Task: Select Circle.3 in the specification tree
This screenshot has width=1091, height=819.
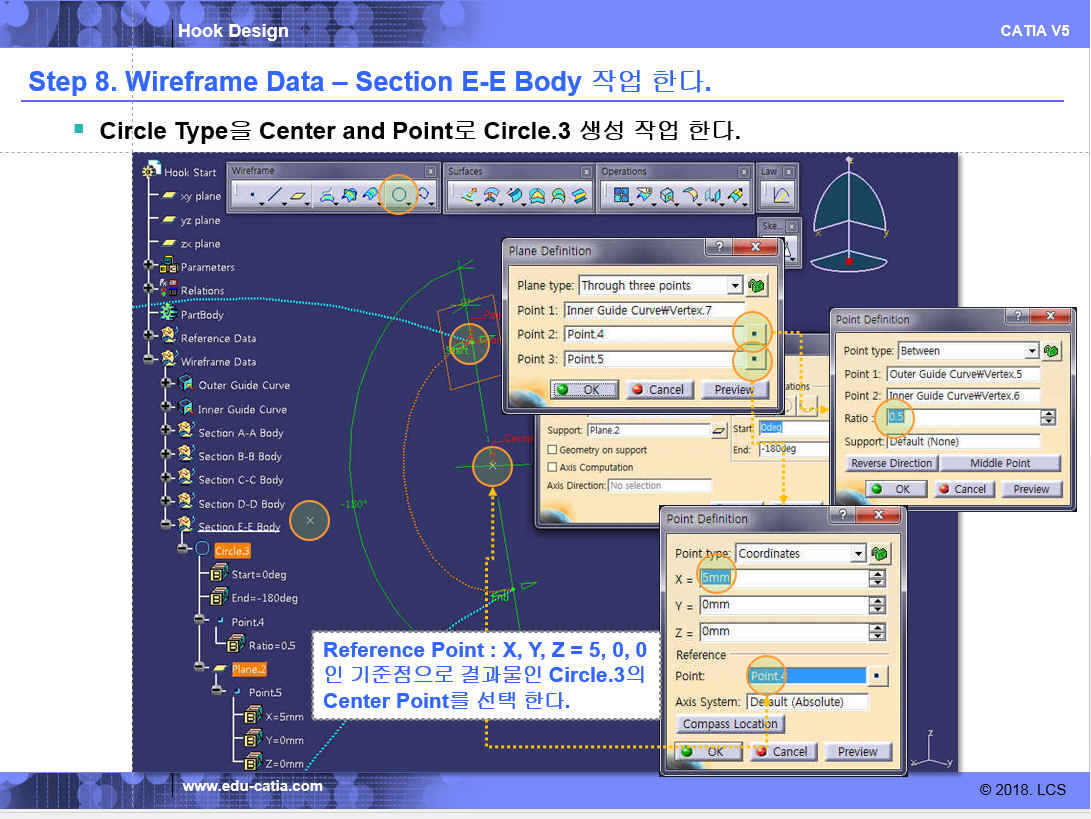Action: 232,551
